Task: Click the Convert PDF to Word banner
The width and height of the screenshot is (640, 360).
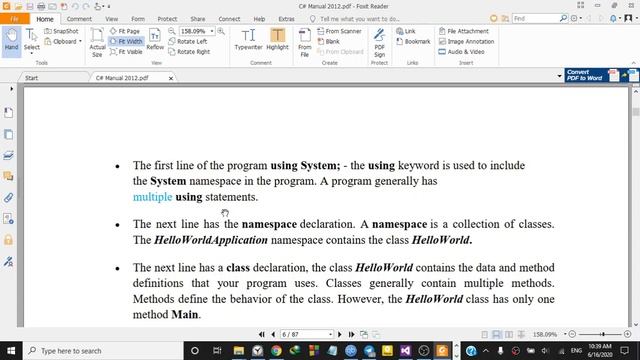Action: coord(602,75)
